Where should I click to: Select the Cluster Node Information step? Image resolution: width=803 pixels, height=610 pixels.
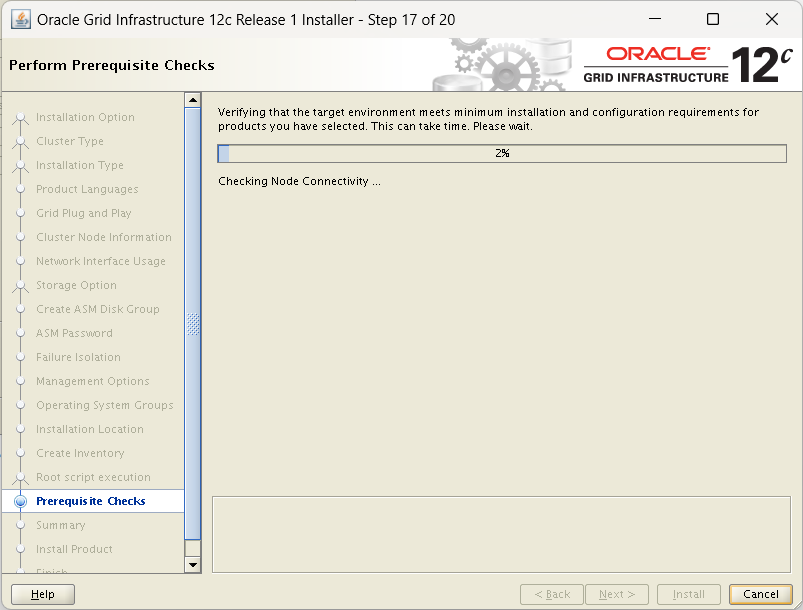point(103,237)
